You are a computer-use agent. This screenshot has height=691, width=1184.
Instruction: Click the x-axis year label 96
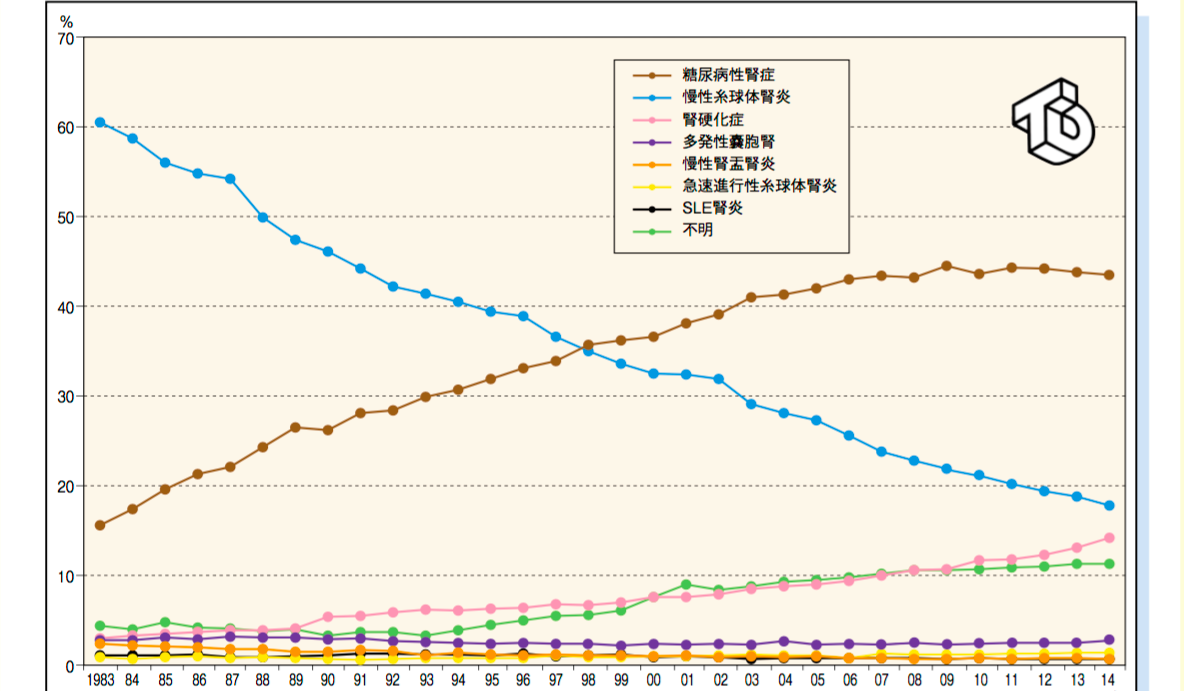tap(523, 680)
